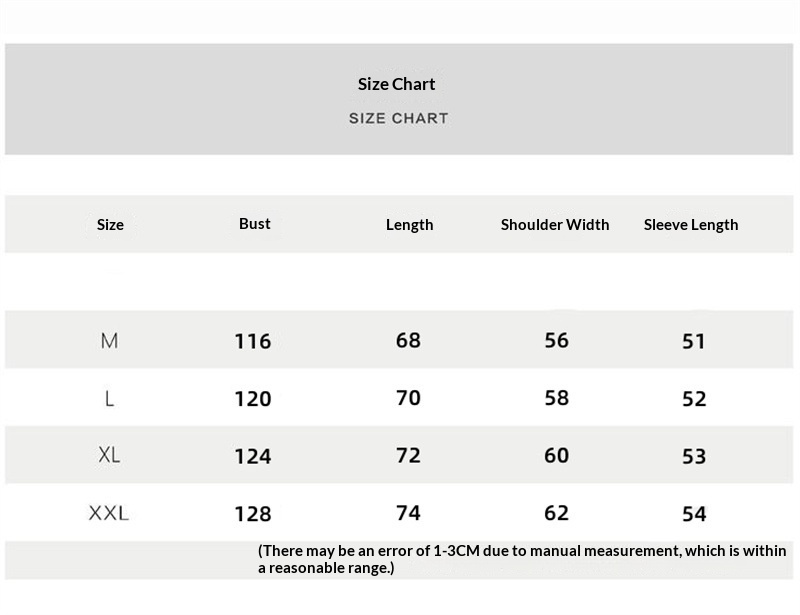Select the sleeve length value 52
Image resolution: width=800 pixels, height=615 pixels.
coord(694,399)
